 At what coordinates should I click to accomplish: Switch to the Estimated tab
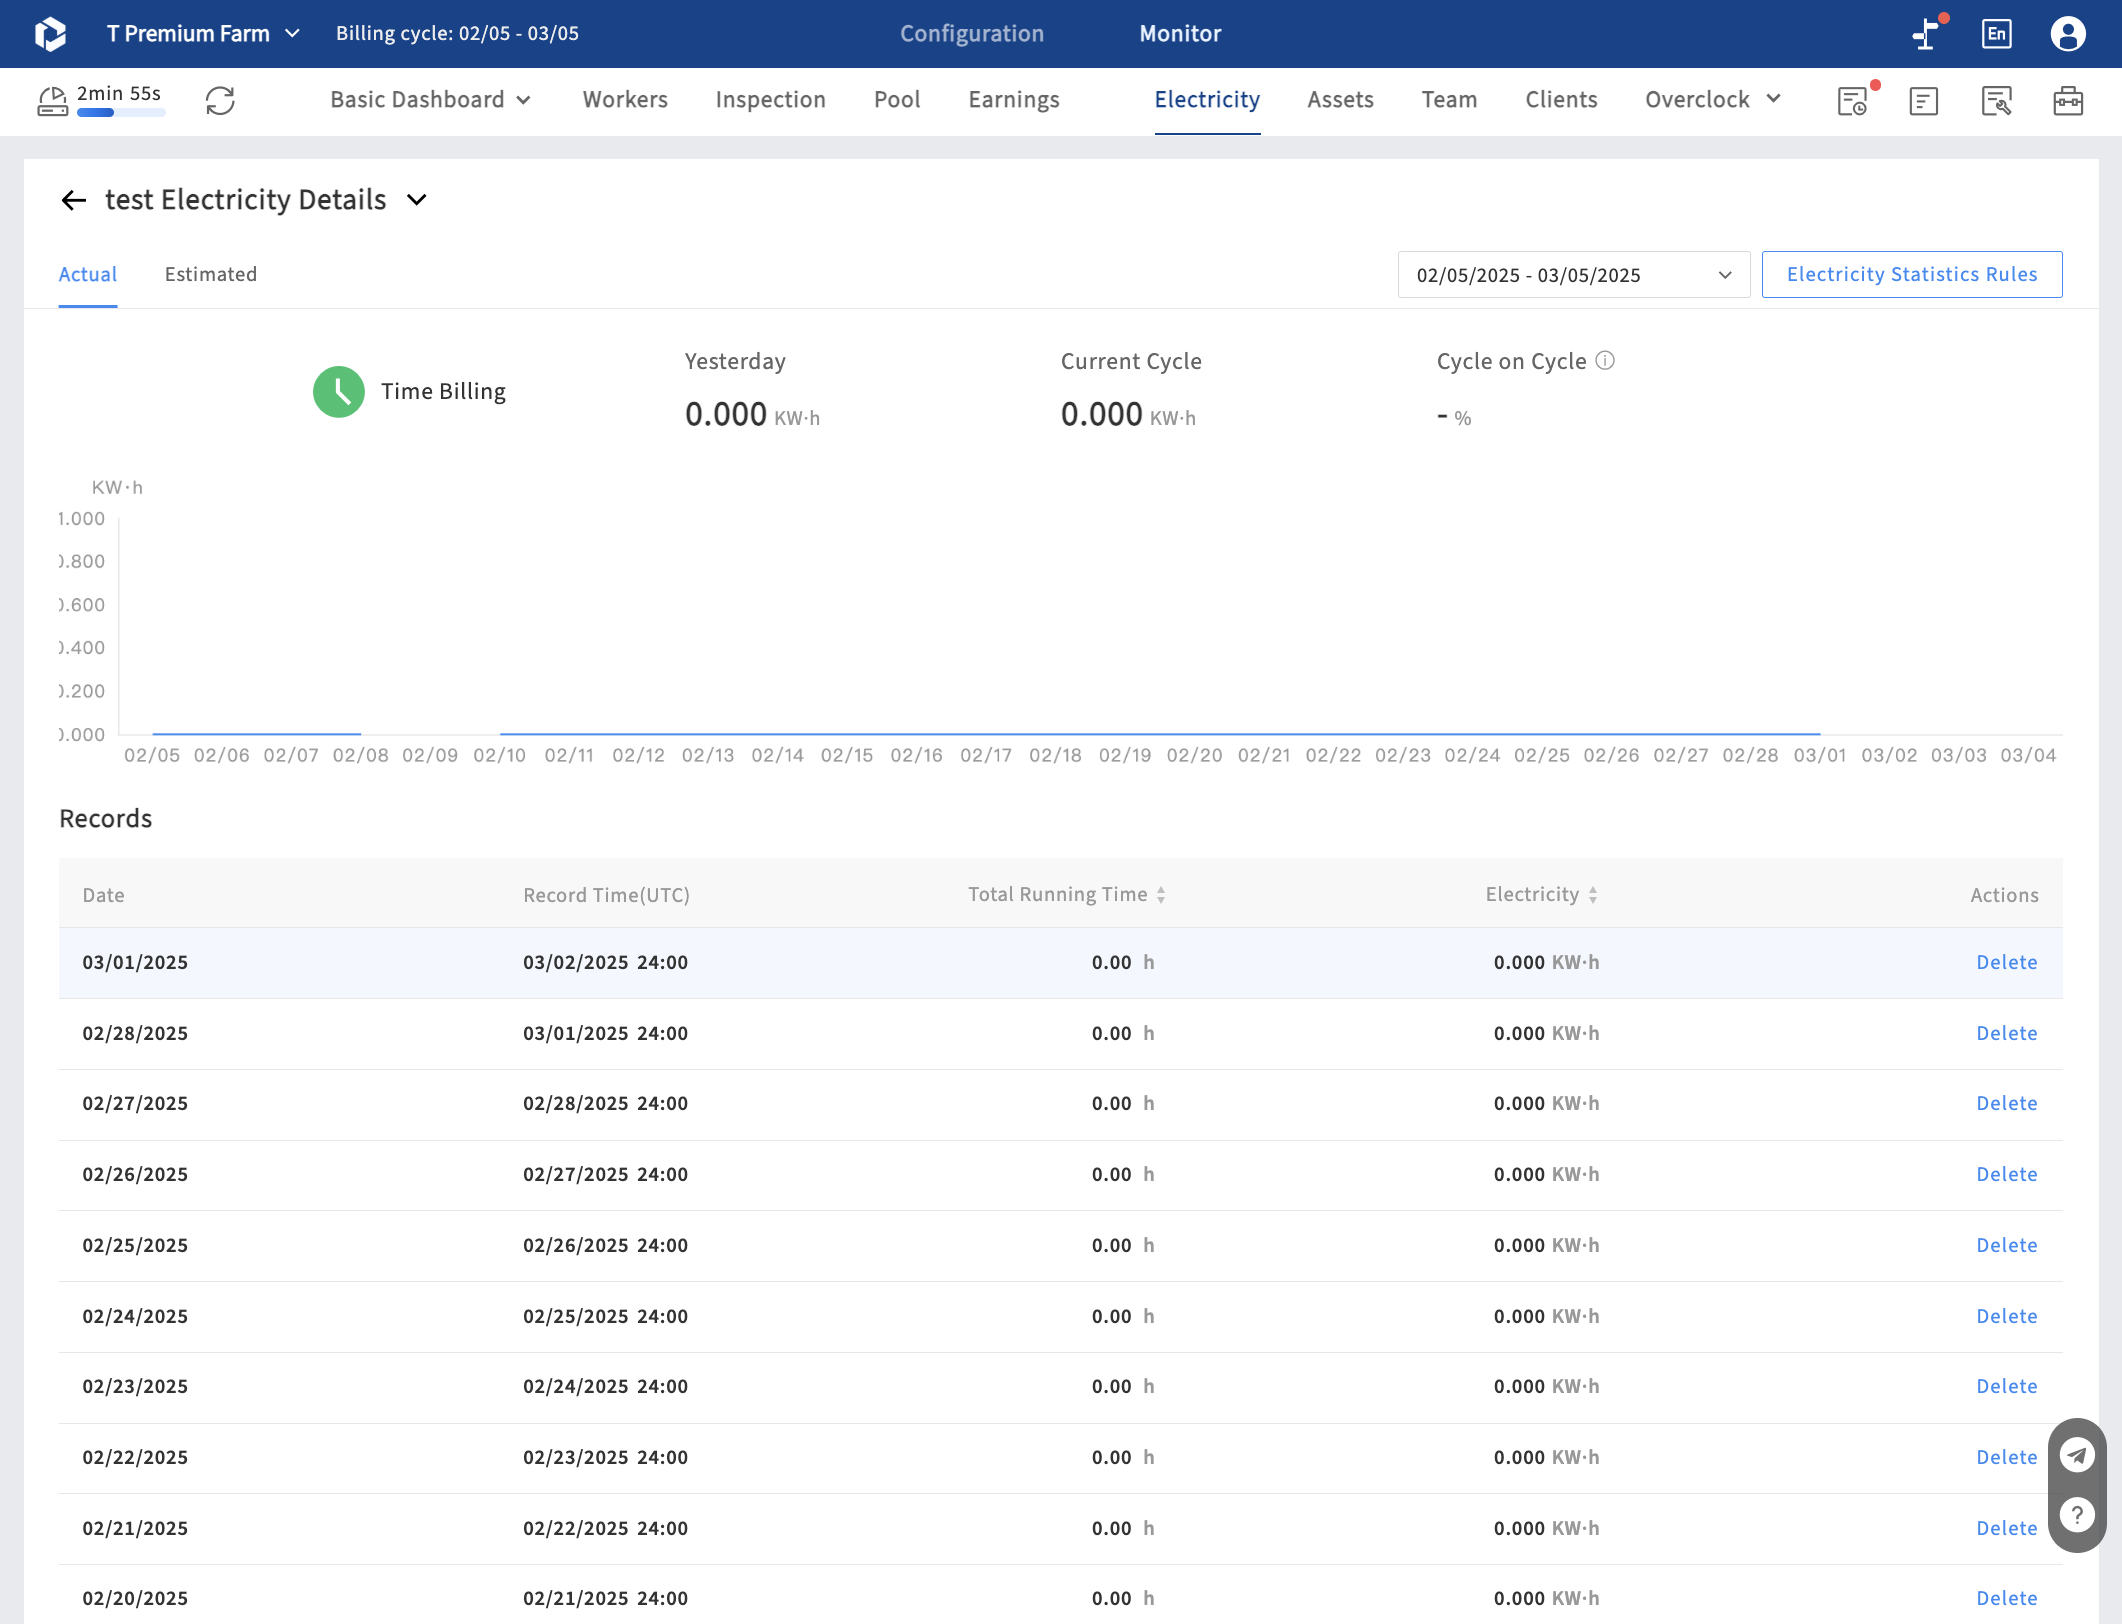point(211,275)
